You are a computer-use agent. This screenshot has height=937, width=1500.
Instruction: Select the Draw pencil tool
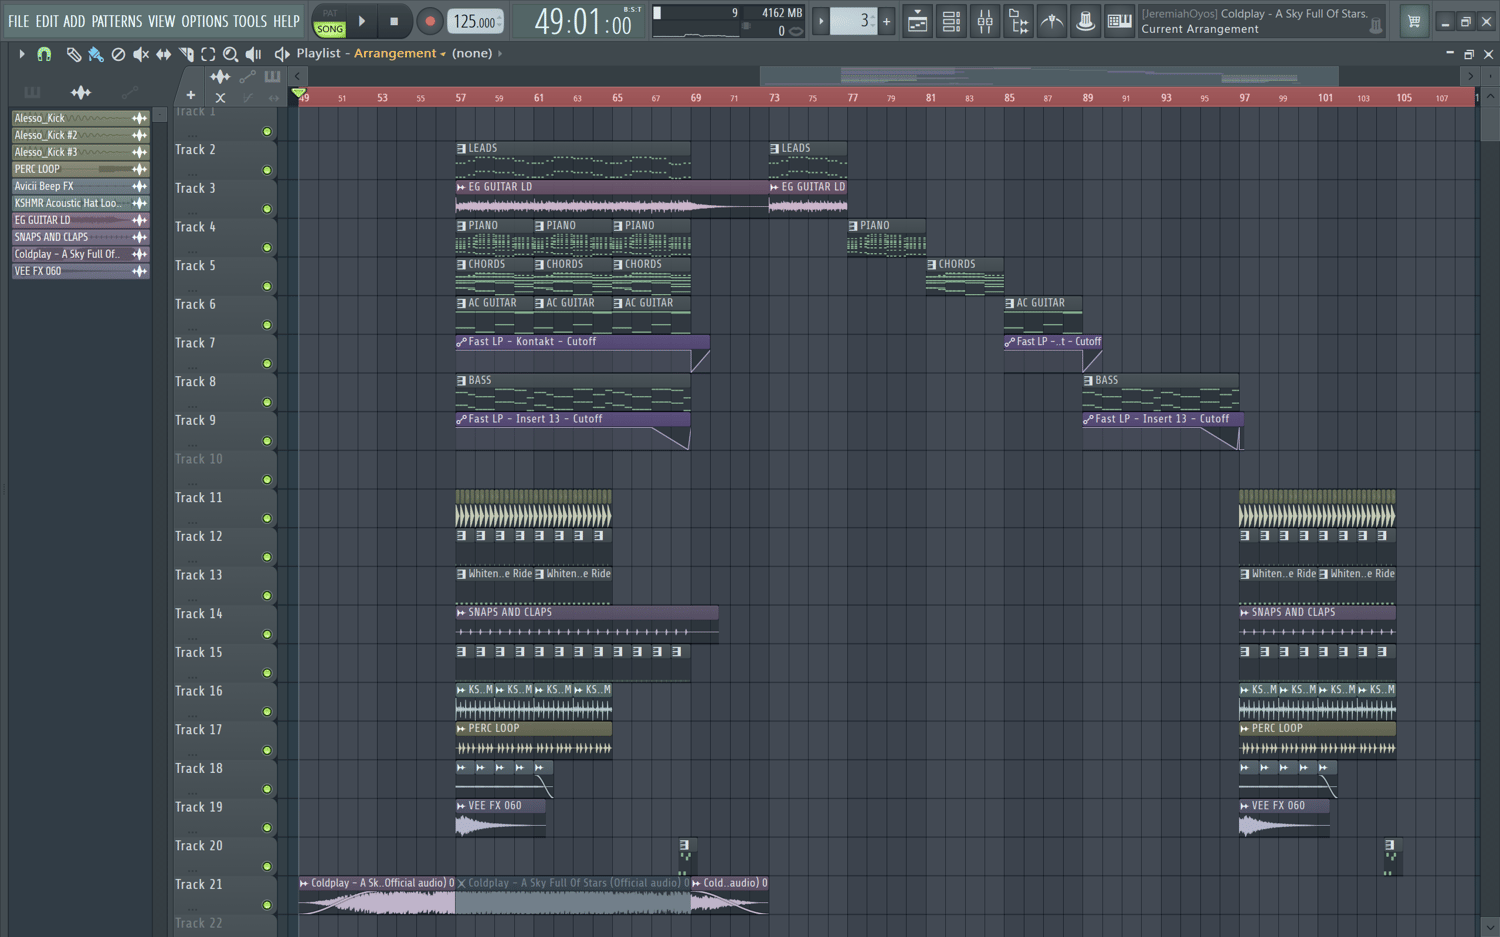(73, 54)
